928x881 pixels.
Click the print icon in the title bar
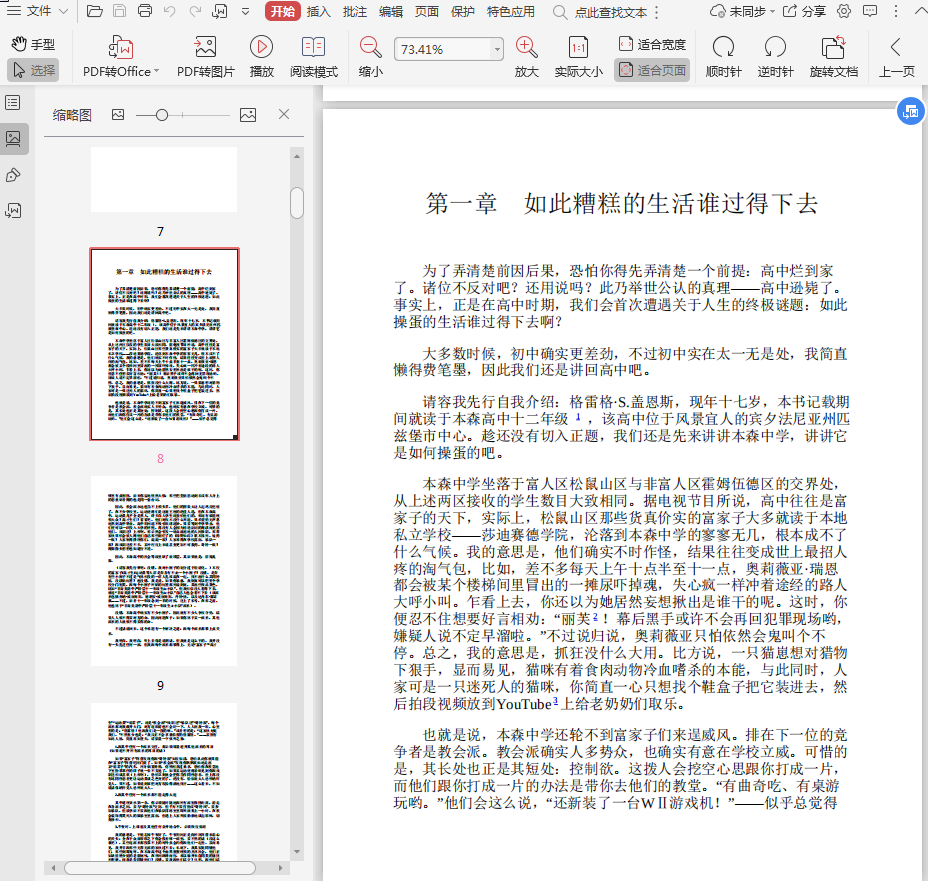point(145,12)
